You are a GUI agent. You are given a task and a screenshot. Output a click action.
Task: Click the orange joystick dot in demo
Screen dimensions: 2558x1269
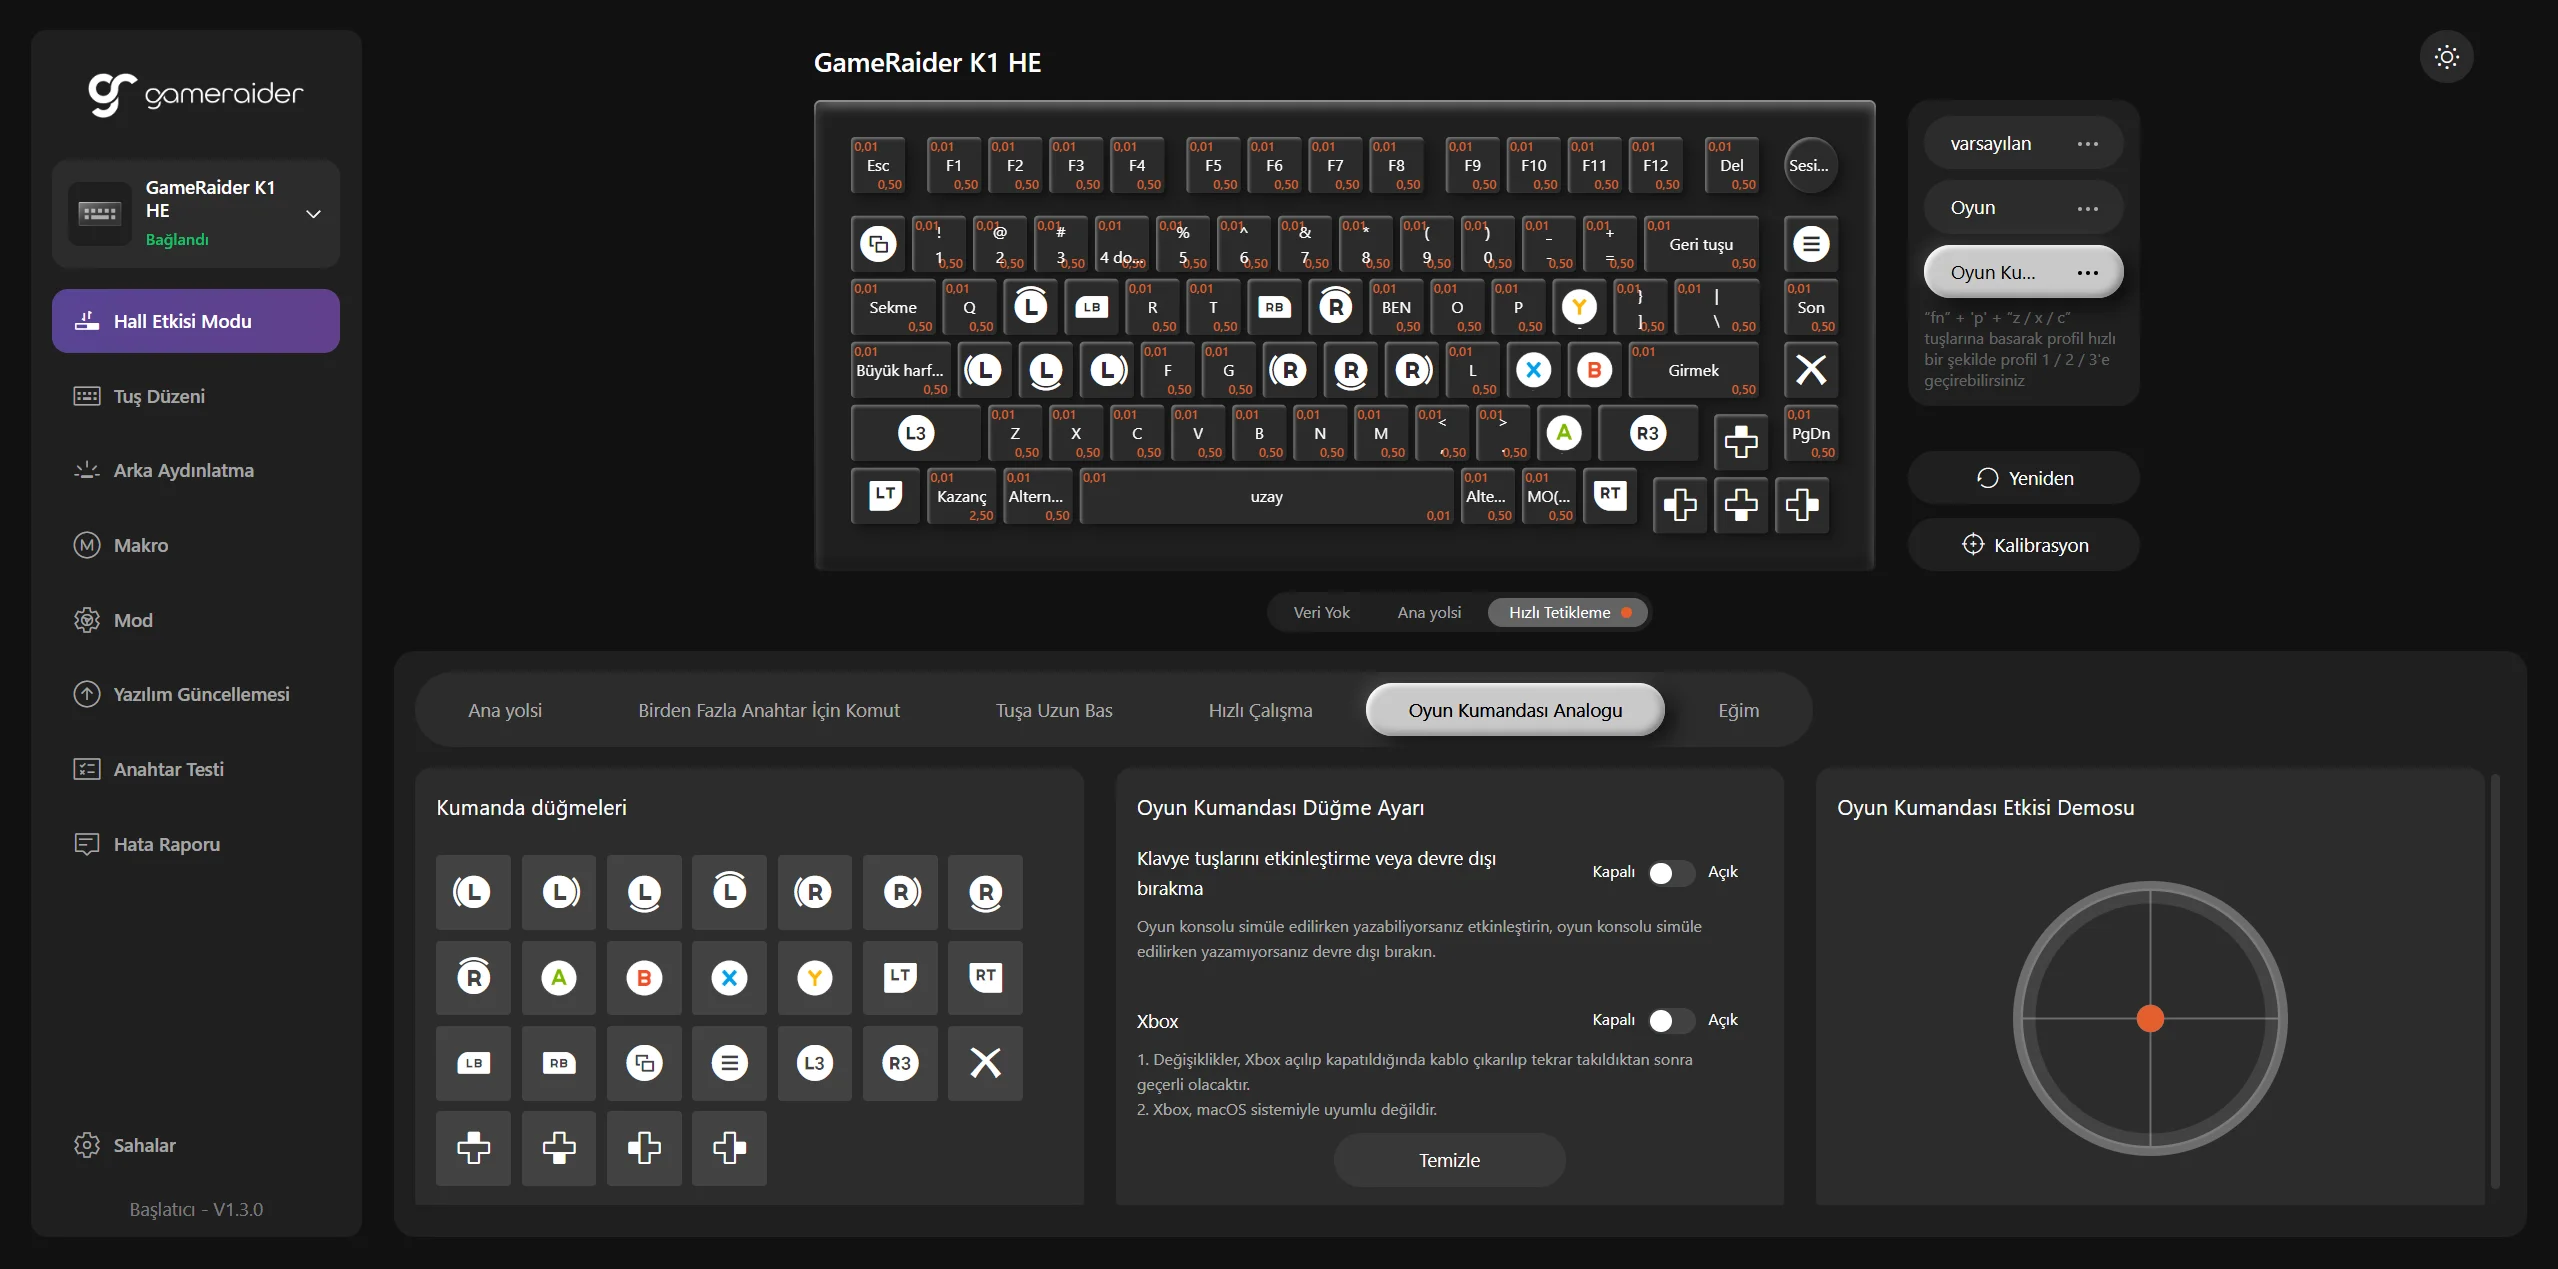2150,1018
